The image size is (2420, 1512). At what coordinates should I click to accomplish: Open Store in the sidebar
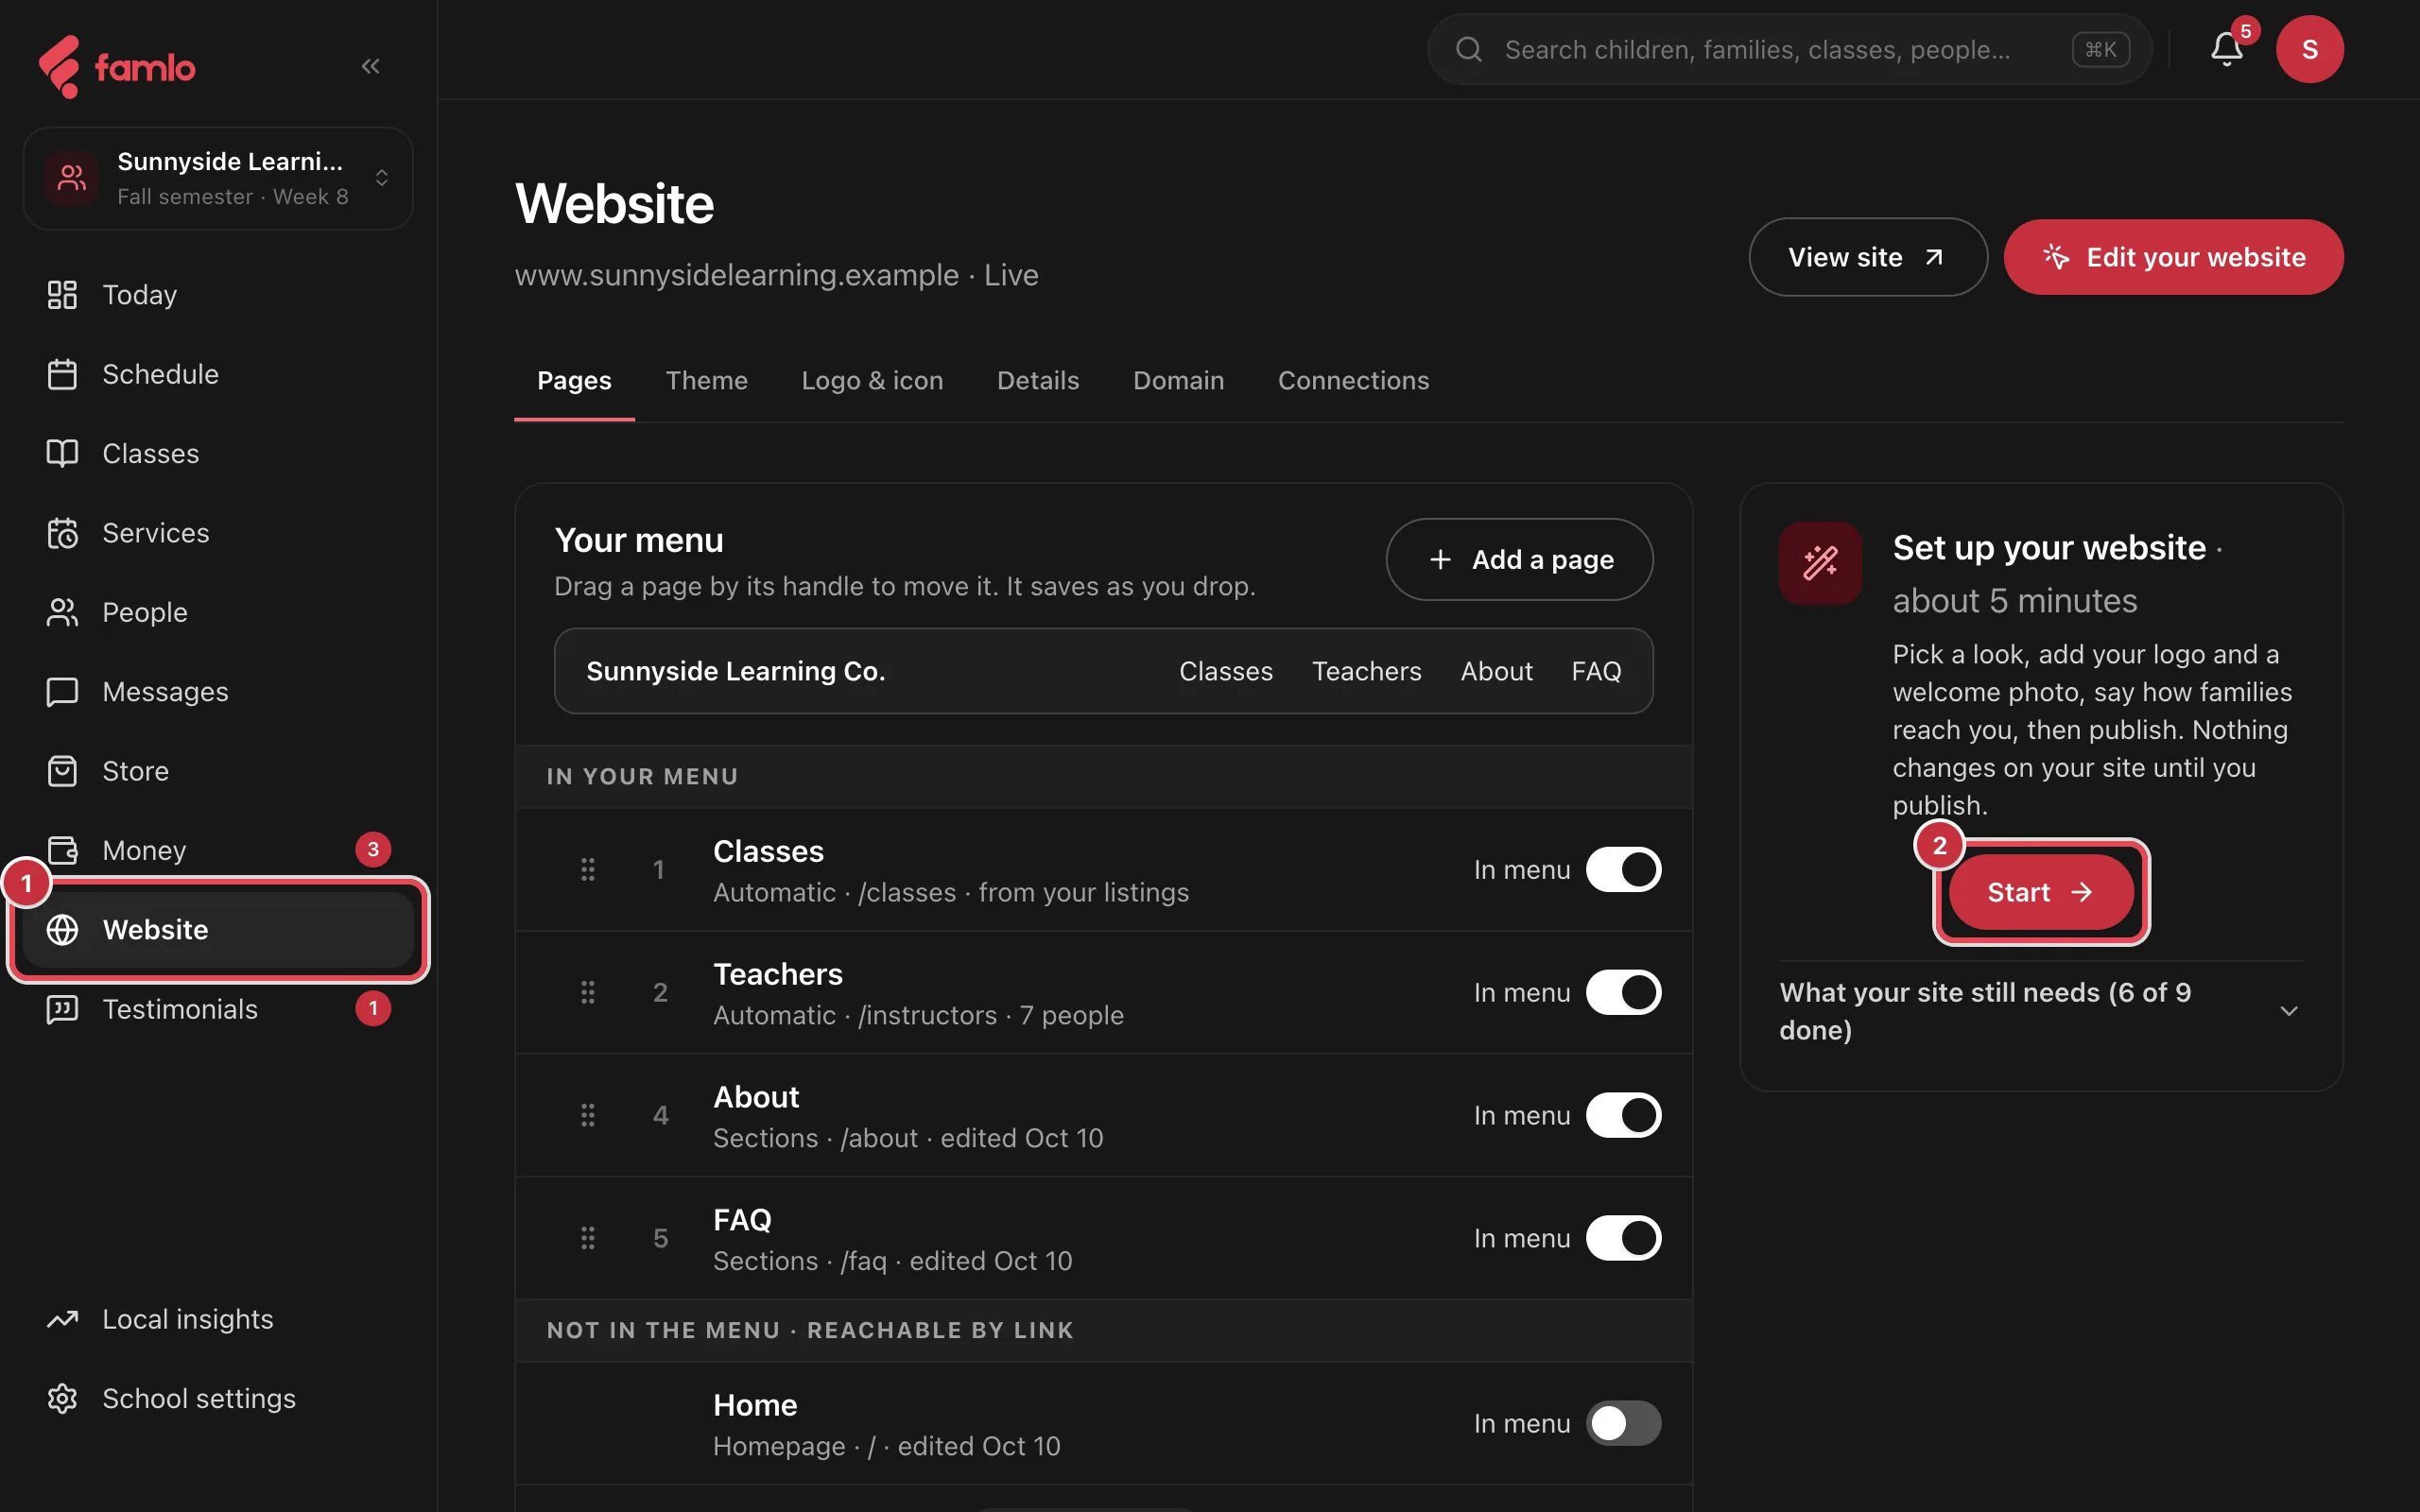pyautogui.click(x=218, y=771)
